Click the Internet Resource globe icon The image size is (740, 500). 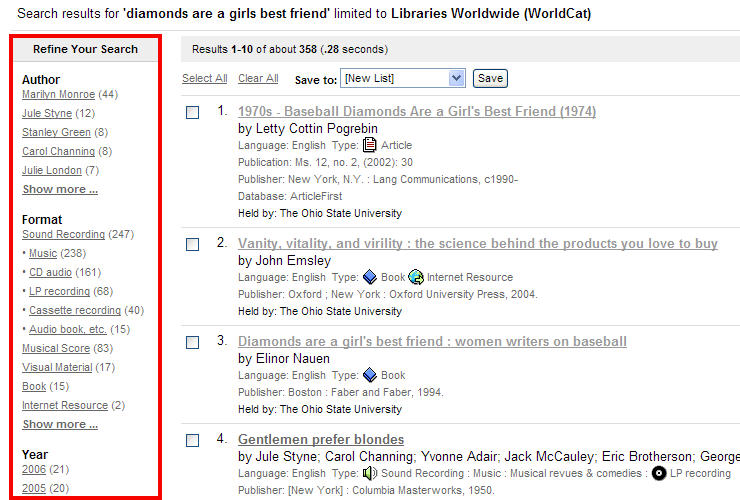point(416,277)
